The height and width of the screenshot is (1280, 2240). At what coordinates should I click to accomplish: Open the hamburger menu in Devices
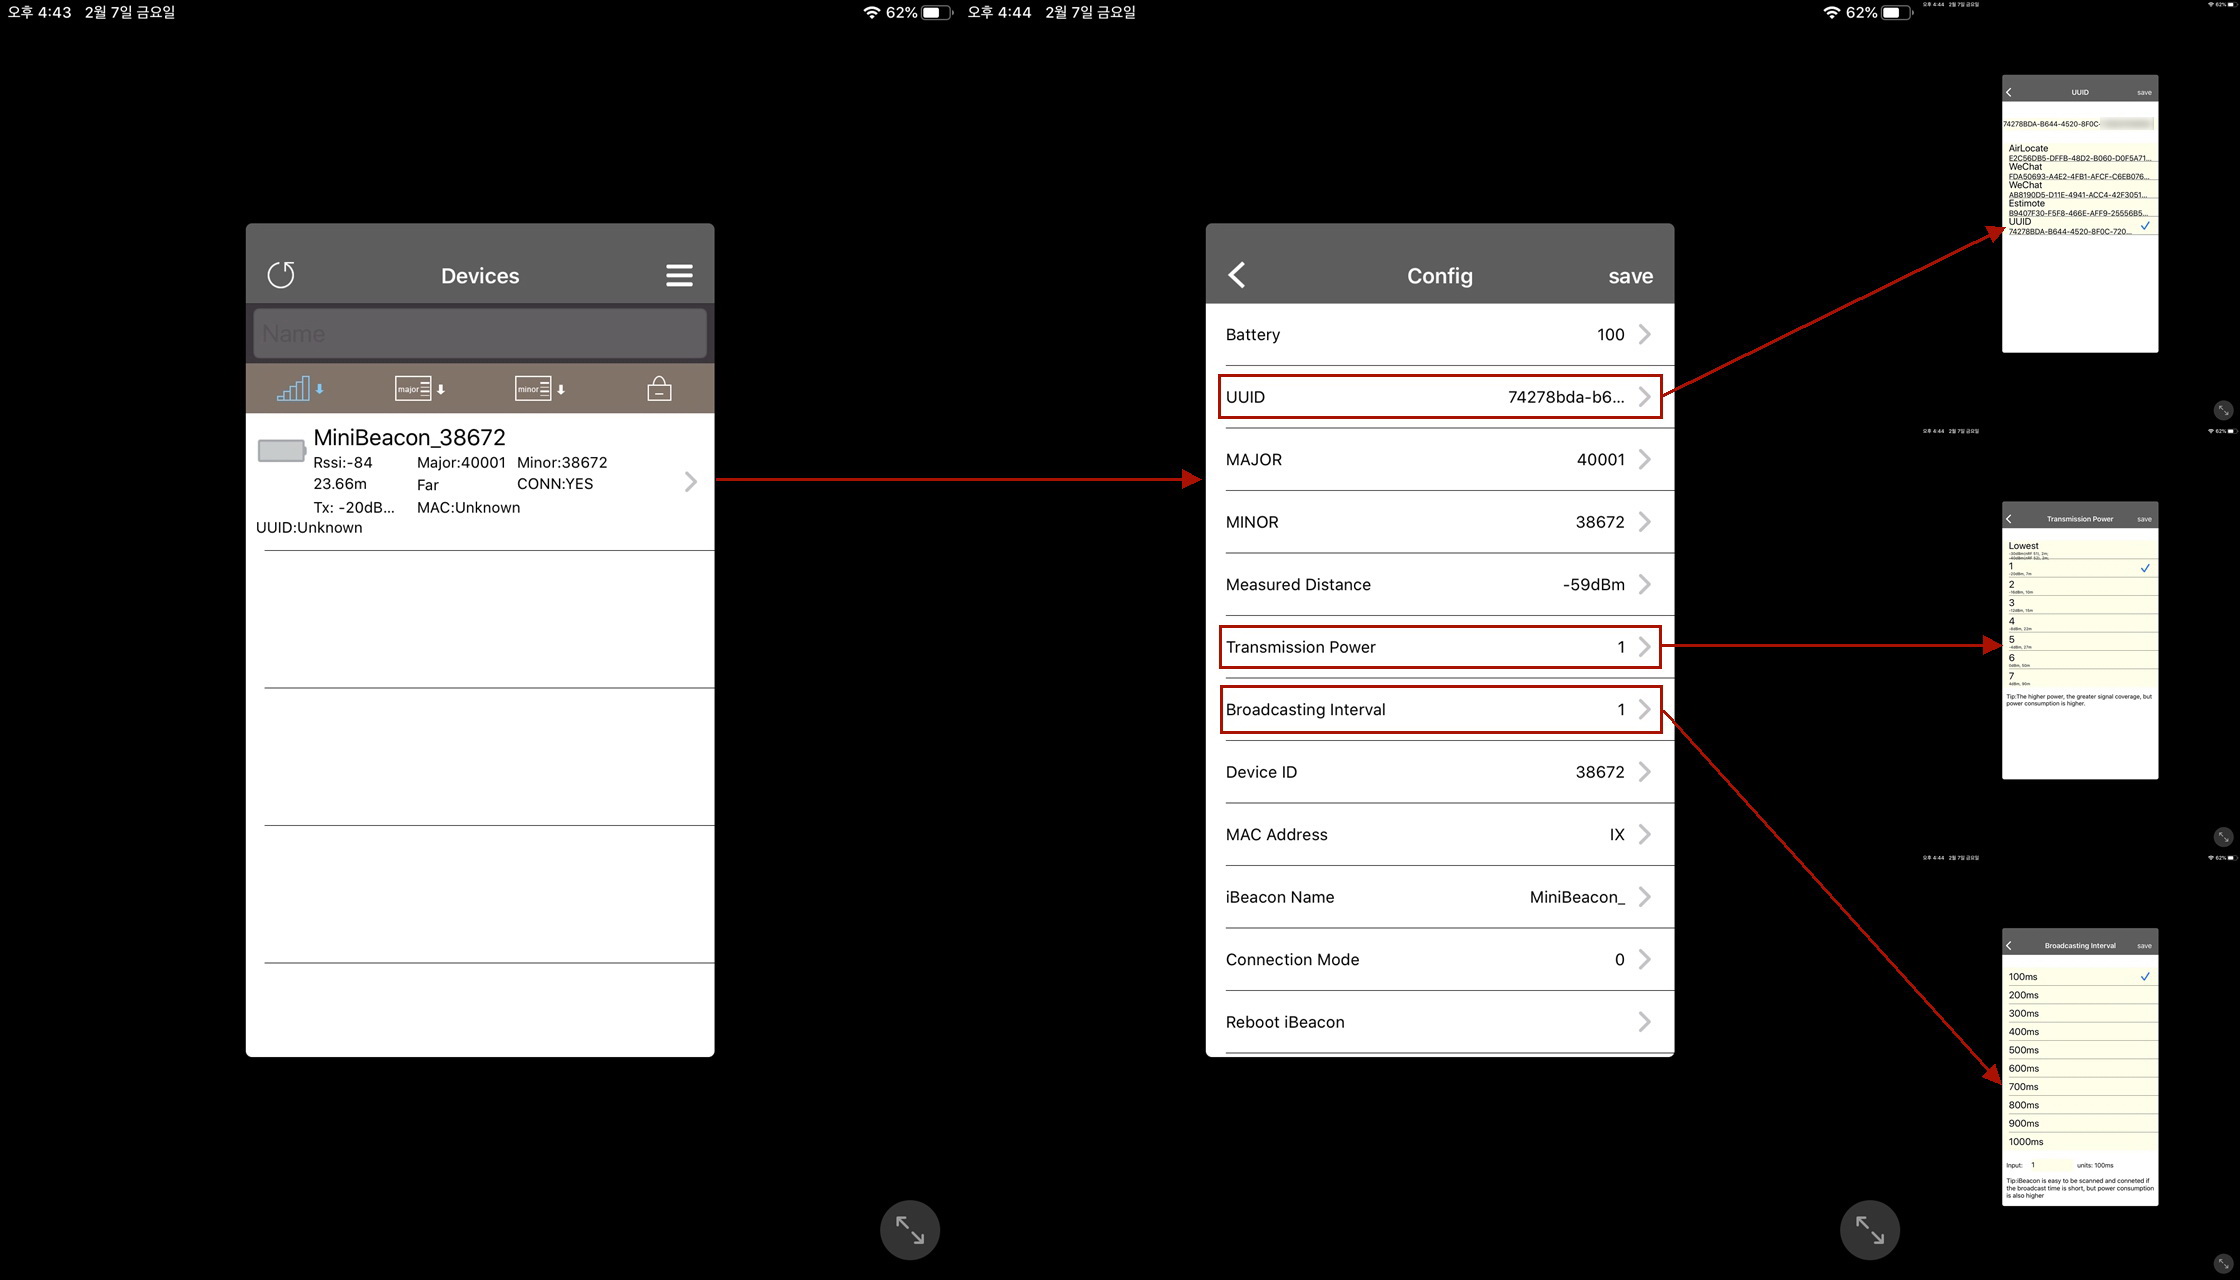pyautogui.click(x=679, y=275)
